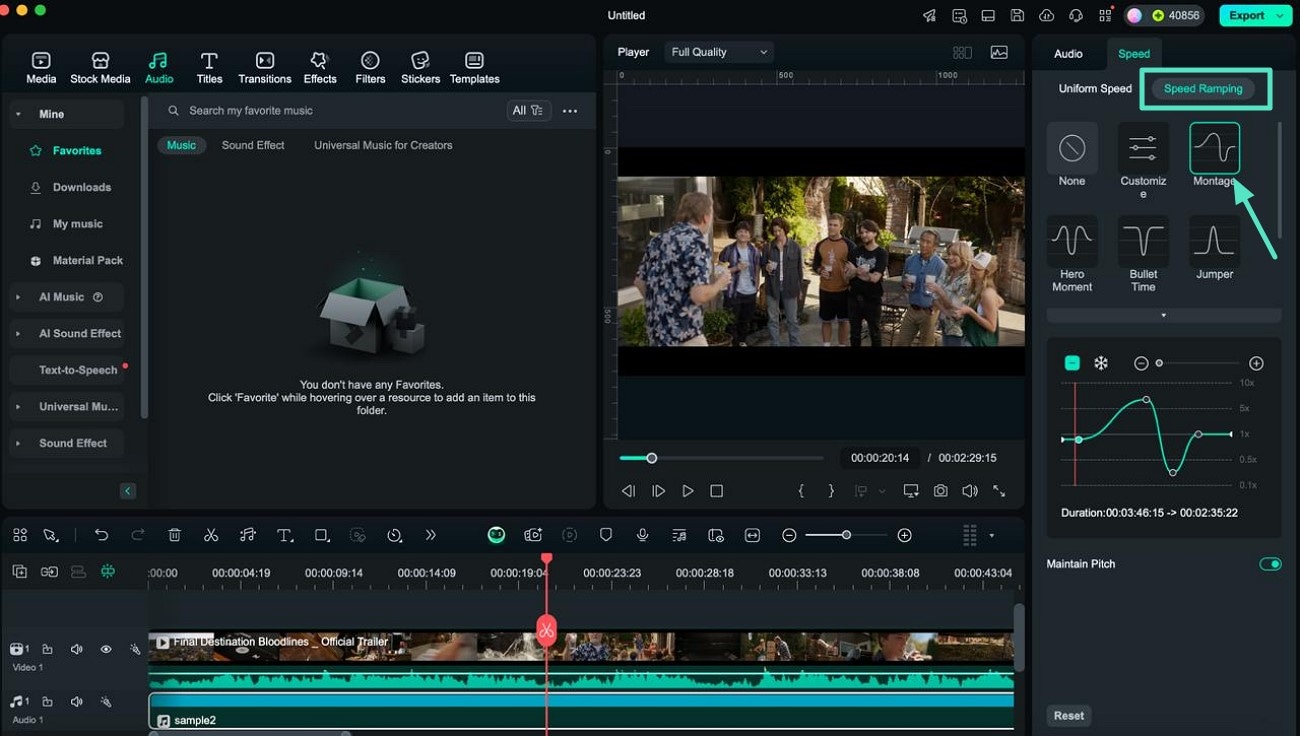Click the cloud upload icon in title bar
Image resolution: width=1300 pixels, height=736 pixels.
[x=1047, y=15]
